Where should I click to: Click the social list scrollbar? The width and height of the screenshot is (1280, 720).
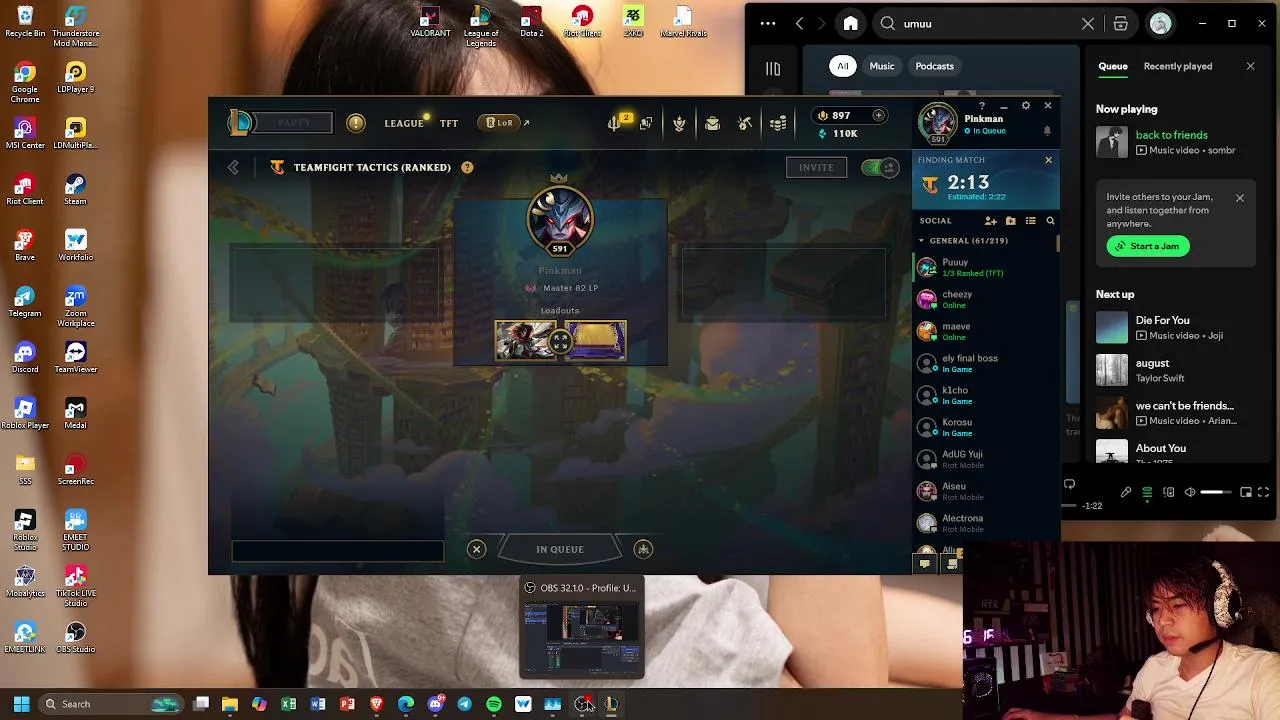[x=1057, y=242]
